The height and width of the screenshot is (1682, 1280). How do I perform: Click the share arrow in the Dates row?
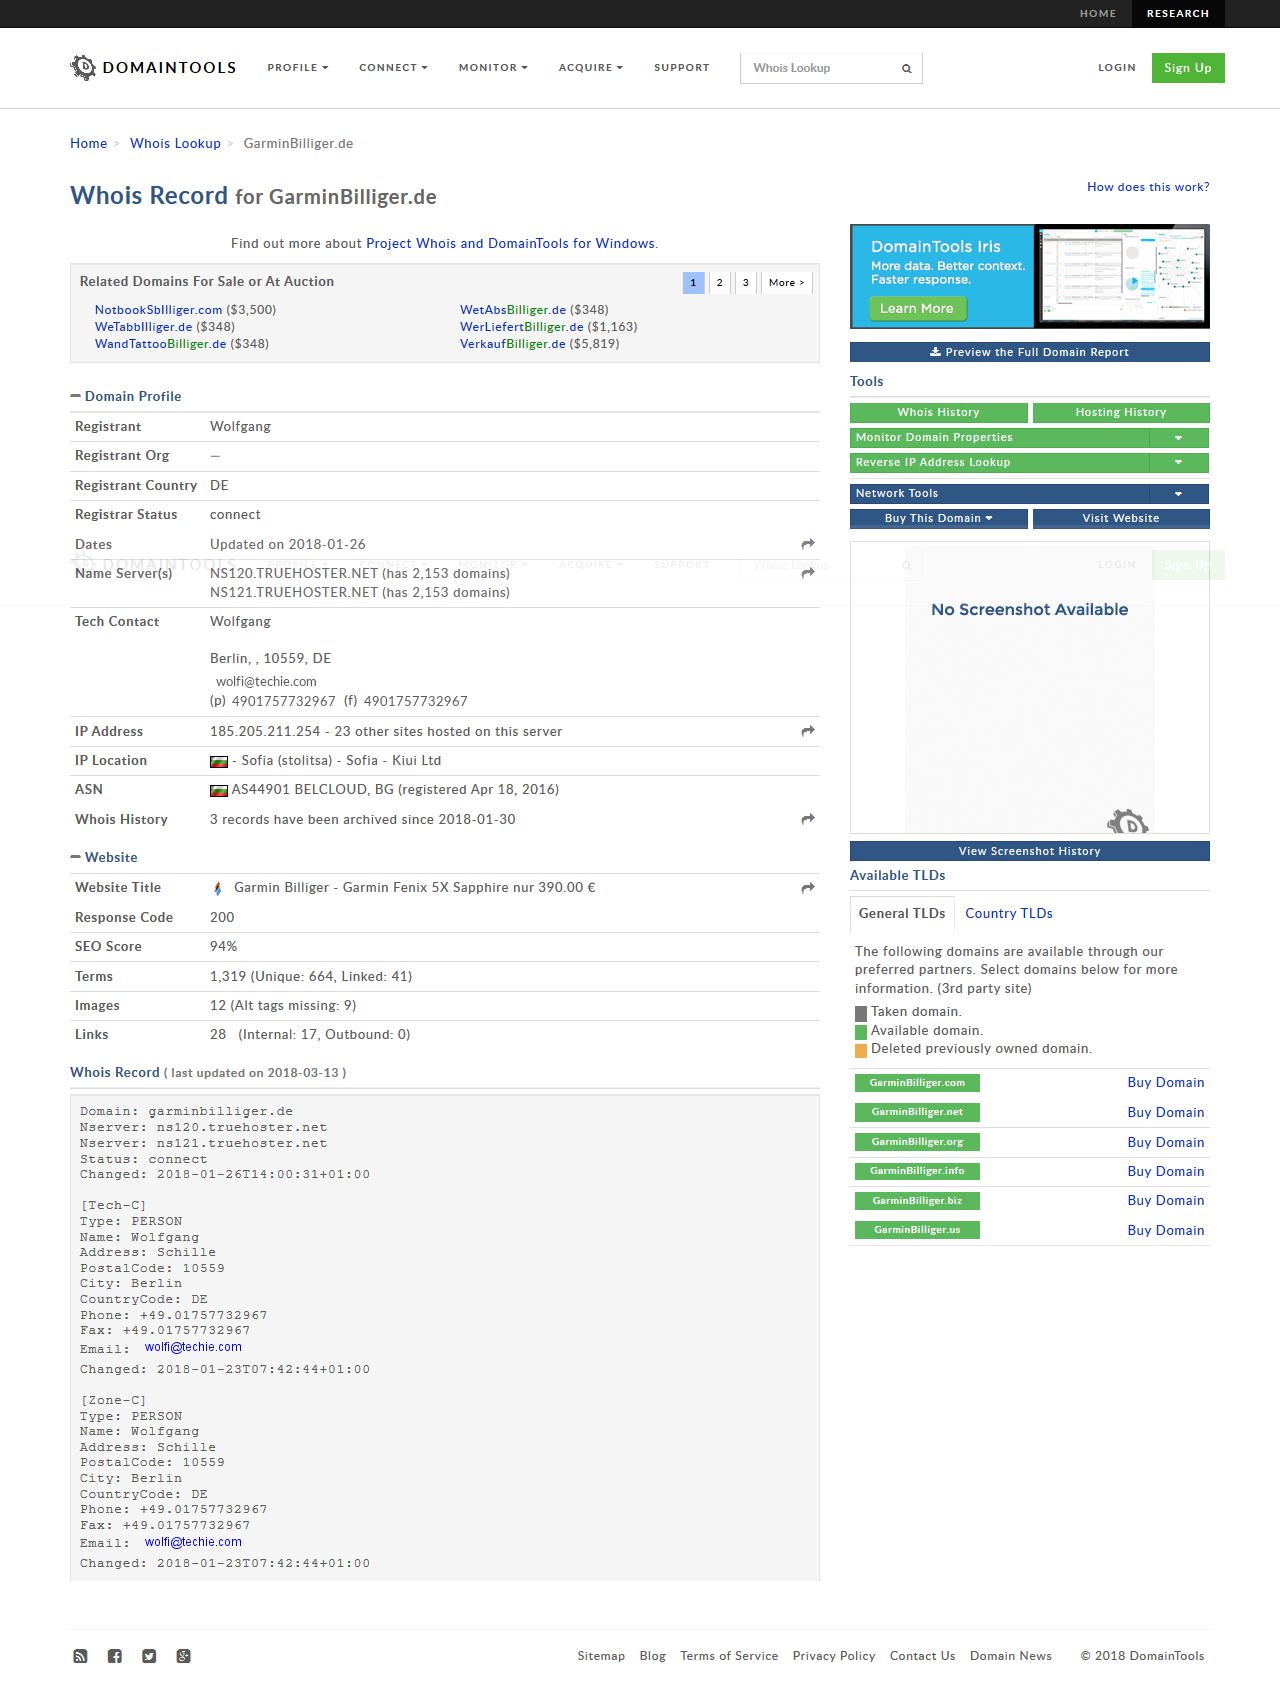808,544
